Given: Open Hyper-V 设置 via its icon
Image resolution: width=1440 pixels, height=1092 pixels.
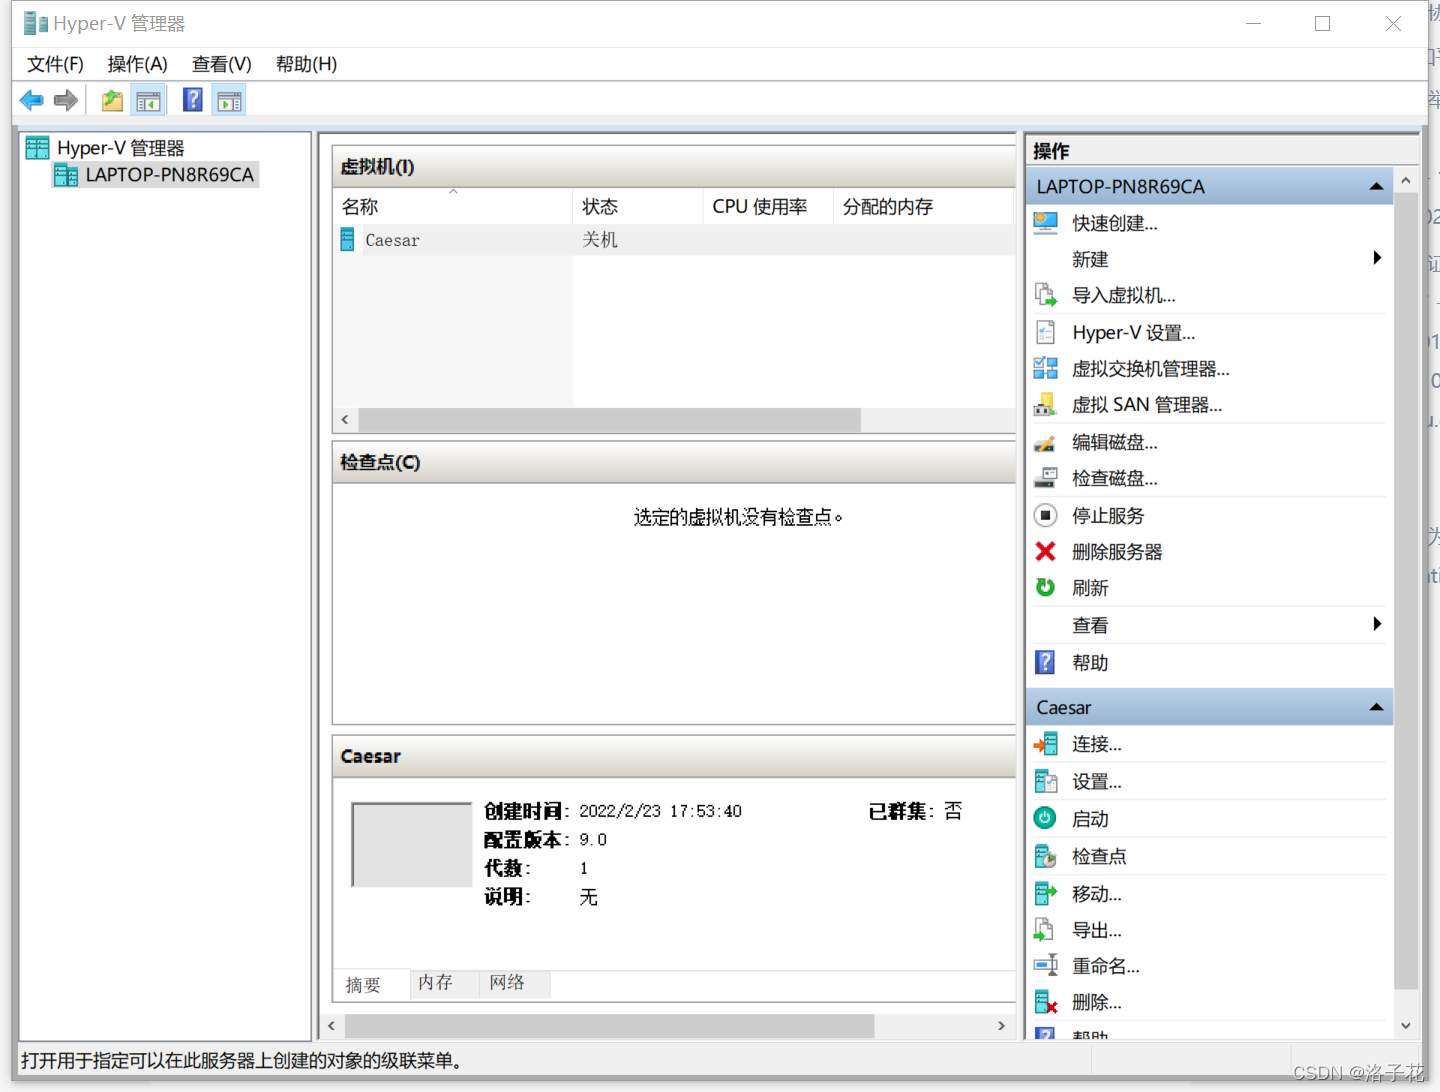Looking at the screenshot, I should [x=1045, y=332].
